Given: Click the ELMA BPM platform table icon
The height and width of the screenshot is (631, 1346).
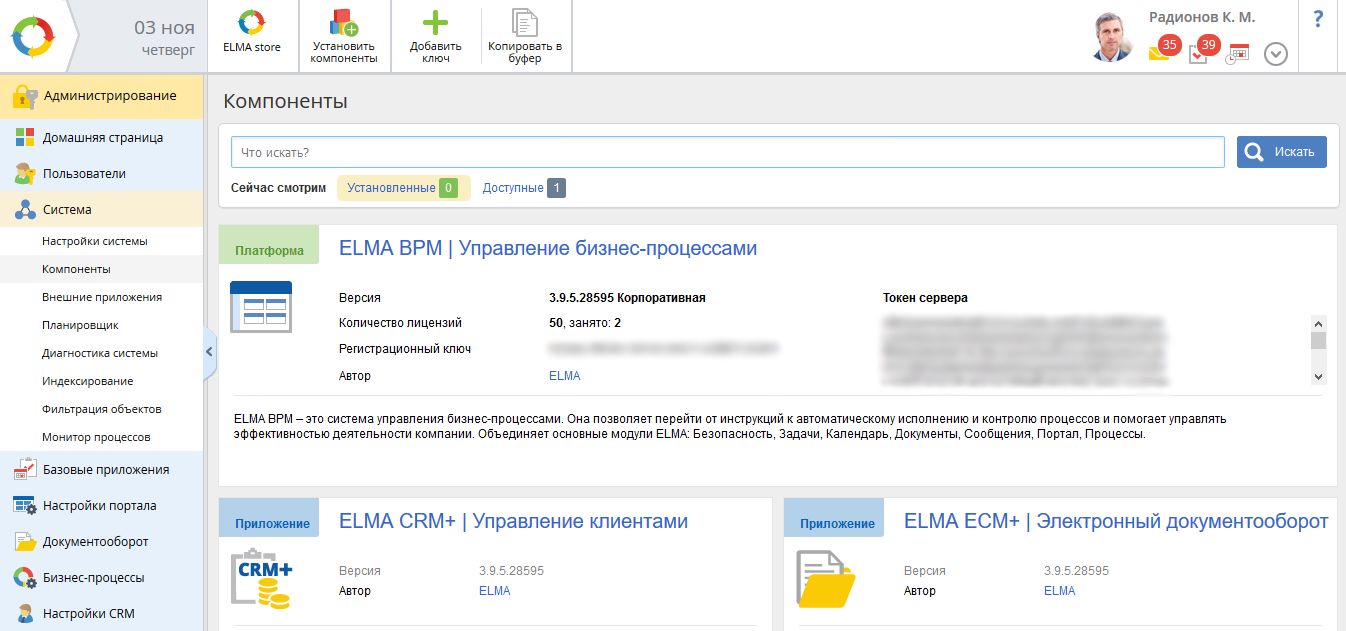Looking at the screenshot, I should point(261,307).
